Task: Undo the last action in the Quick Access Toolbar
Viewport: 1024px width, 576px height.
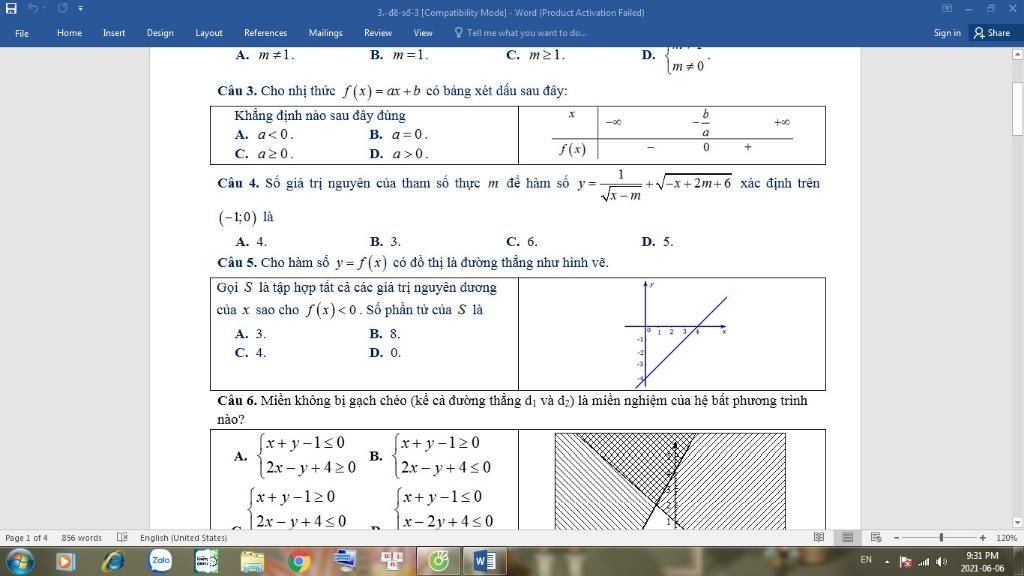Action: (x=33, y=8)
